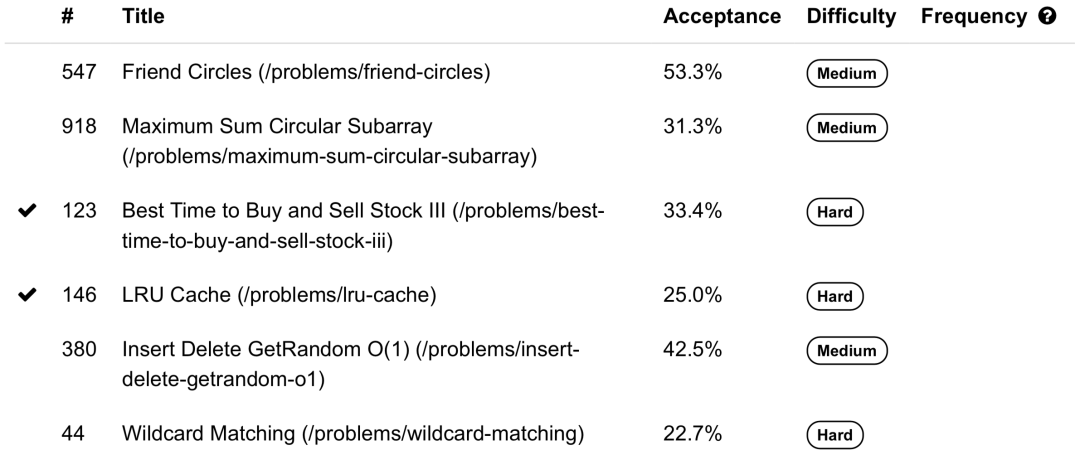This screenshot has width=1080, height=455.
Task: Open the Friend Circles problem link
Action: pyautogui.click(x=306, y=72)
